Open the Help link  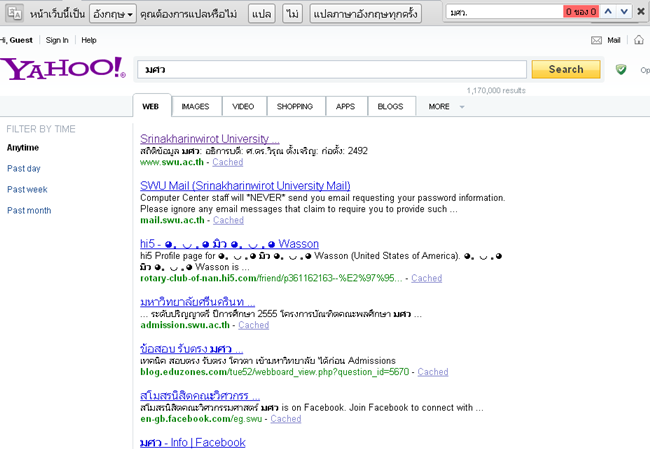point(89,40)
